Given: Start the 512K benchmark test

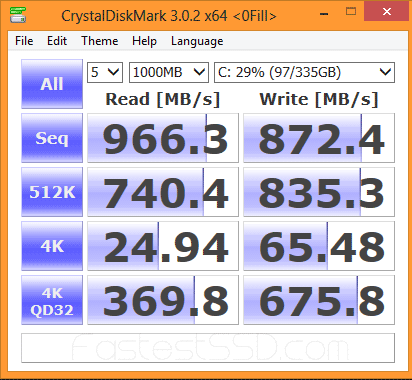Looking at the screenshot, I should [52, 192].
